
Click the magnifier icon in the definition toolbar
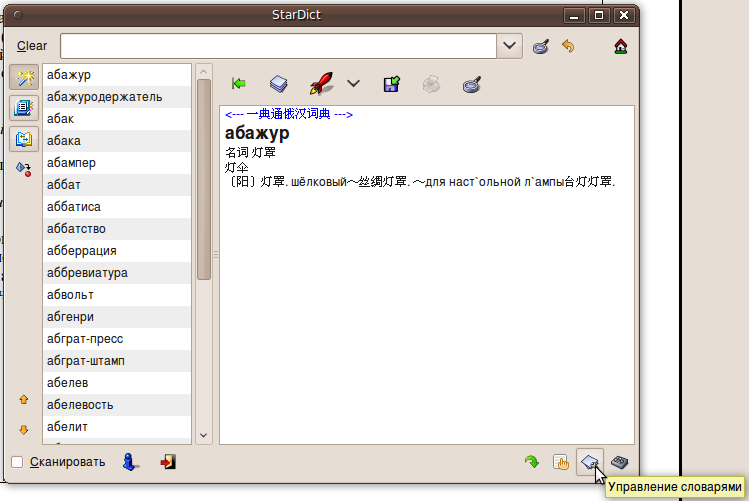471,85
